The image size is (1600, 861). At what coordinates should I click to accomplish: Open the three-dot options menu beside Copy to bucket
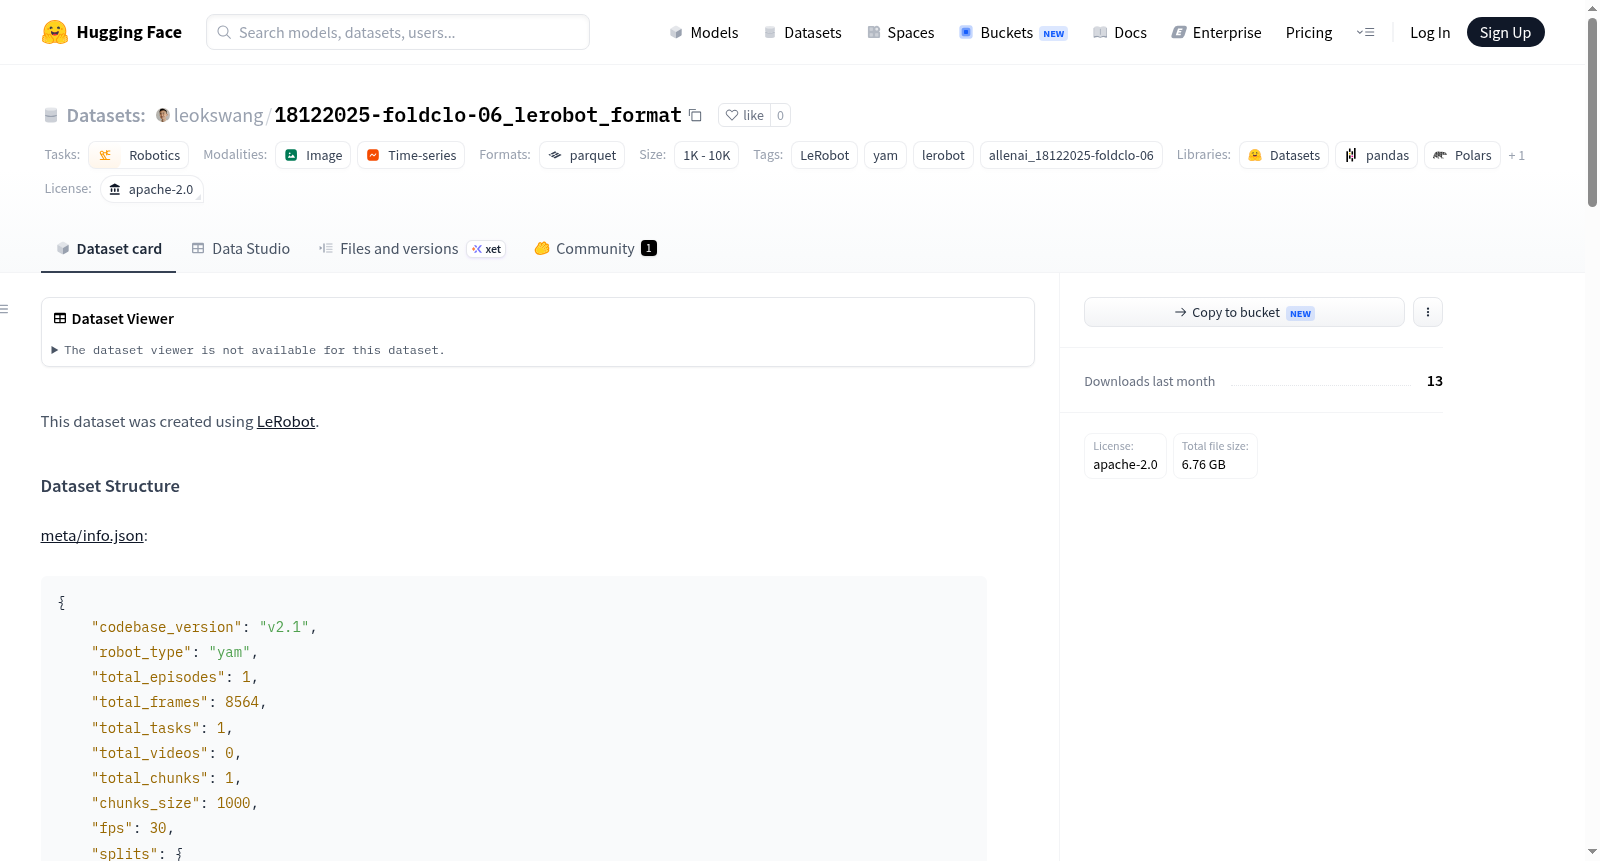coord(1428,312)
